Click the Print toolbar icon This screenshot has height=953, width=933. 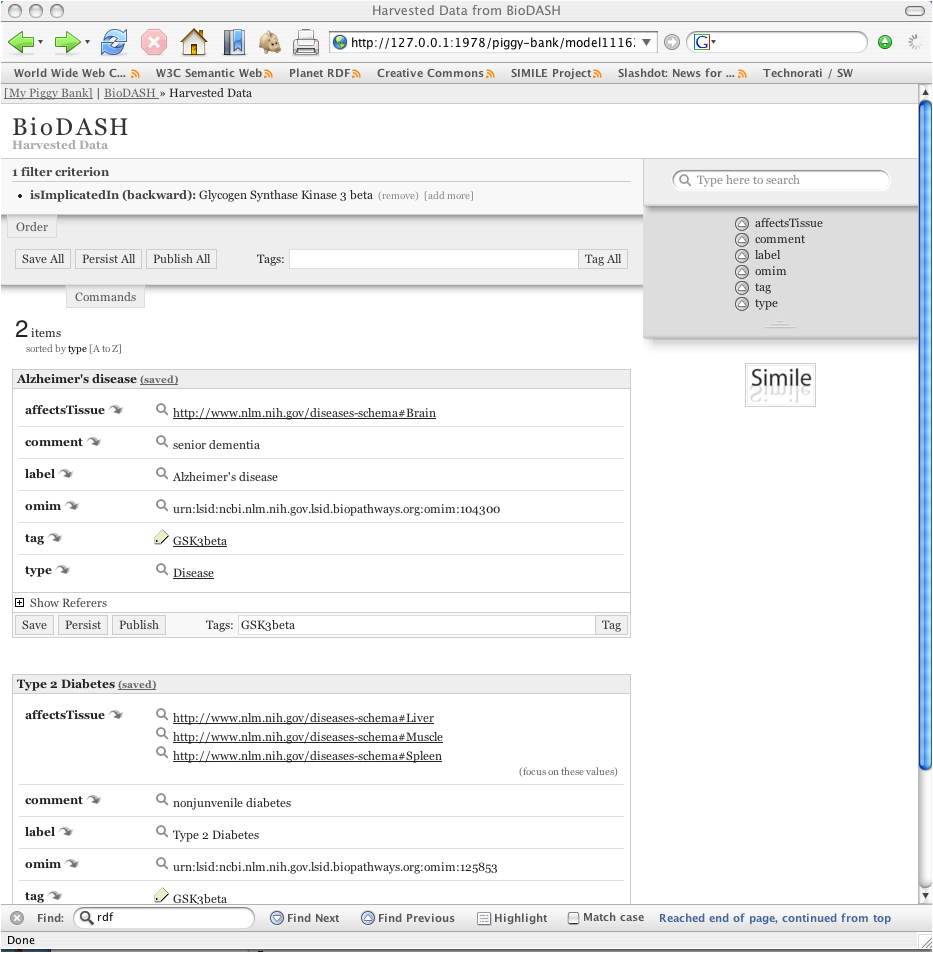click(x=306, y=42)
